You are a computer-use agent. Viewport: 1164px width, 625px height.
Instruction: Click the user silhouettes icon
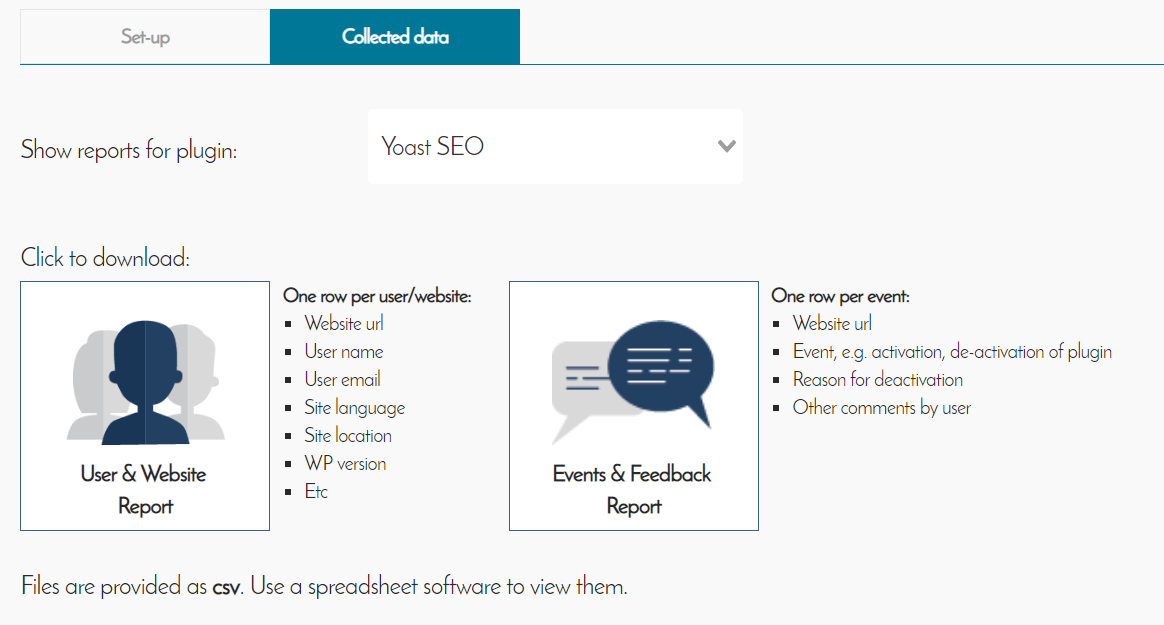coord(146,381)
